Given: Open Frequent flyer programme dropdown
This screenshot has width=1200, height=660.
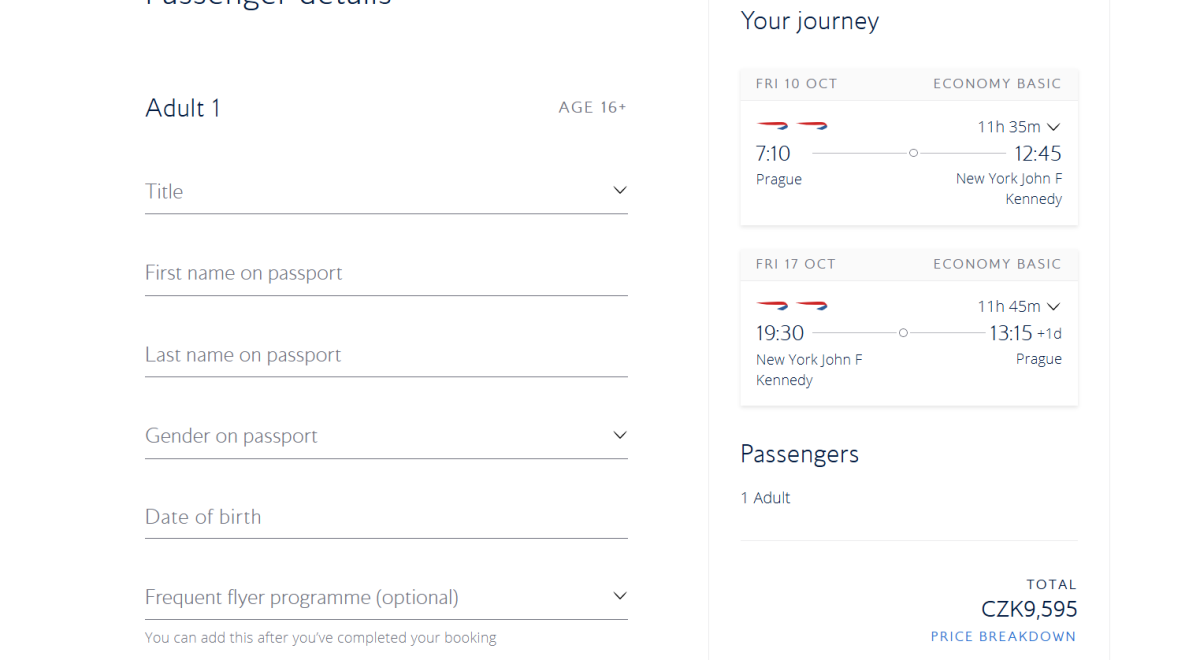Looking at the screenshot, I should [x=385, y=597].
